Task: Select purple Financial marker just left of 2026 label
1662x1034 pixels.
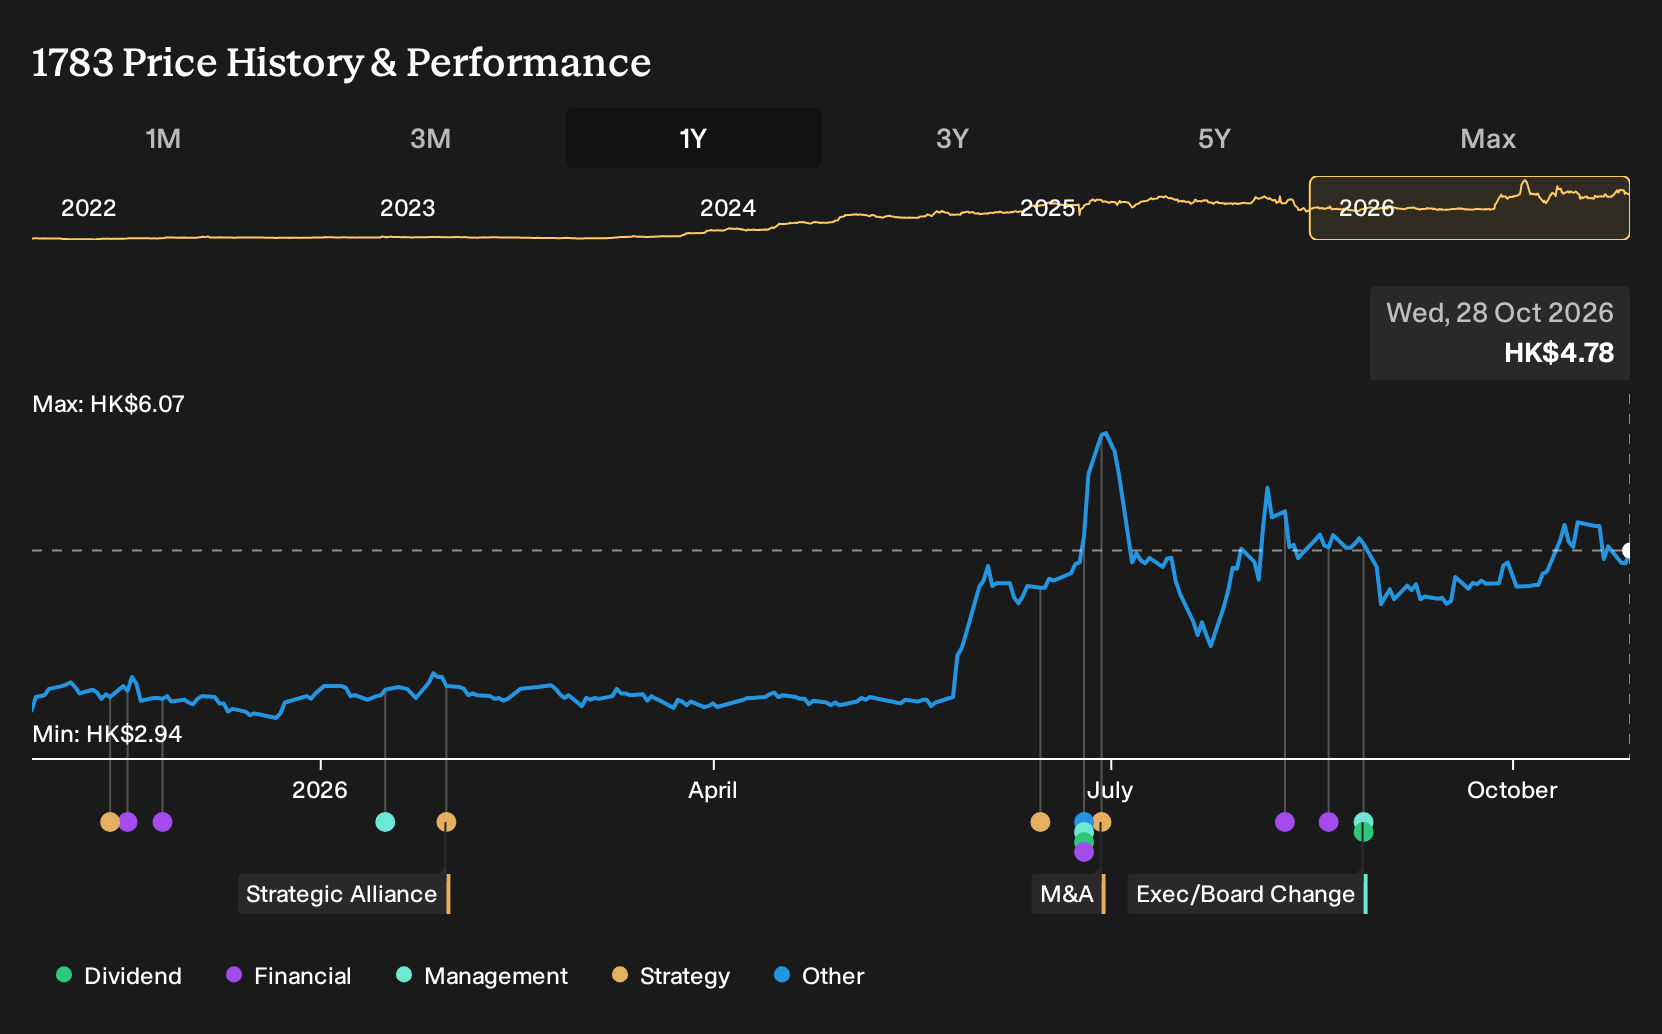Action: [x=163, y=822]
